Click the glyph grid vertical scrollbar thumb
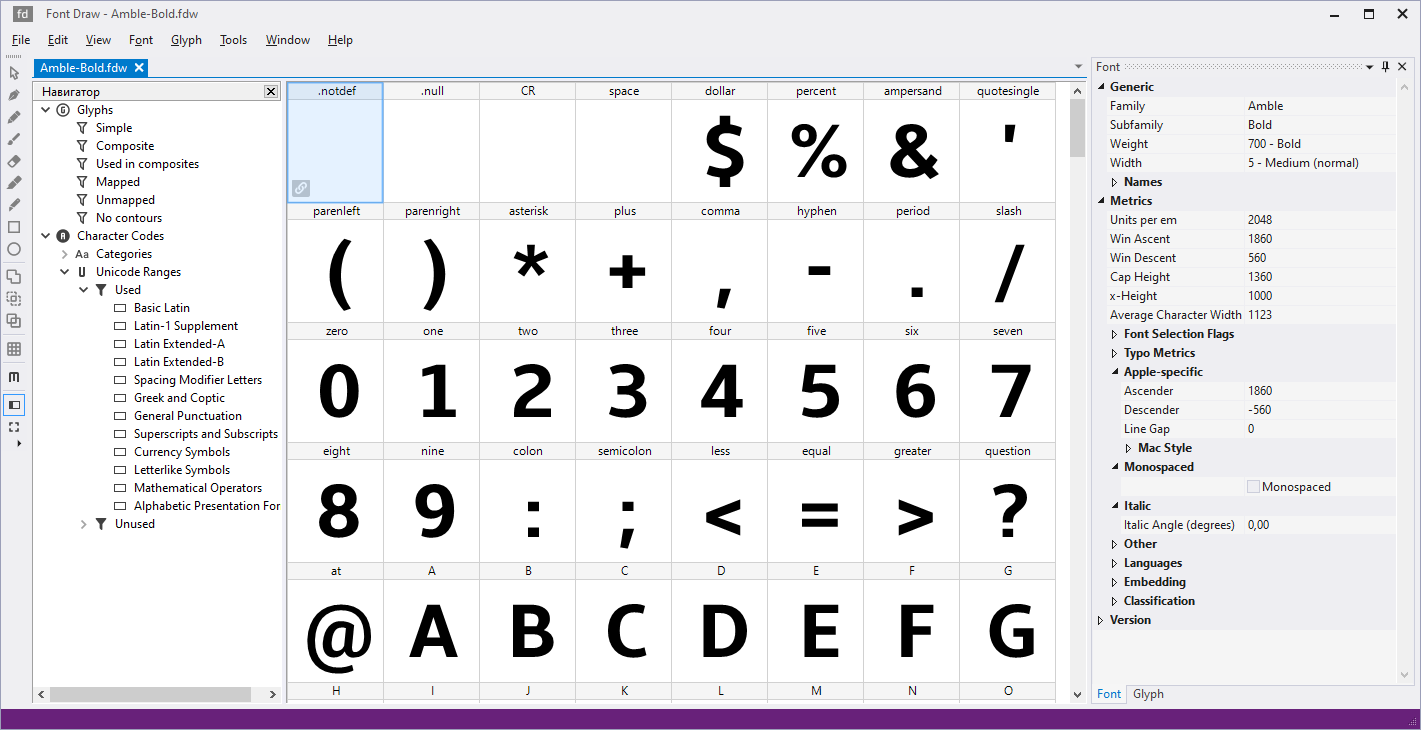 coord(1077,128)
